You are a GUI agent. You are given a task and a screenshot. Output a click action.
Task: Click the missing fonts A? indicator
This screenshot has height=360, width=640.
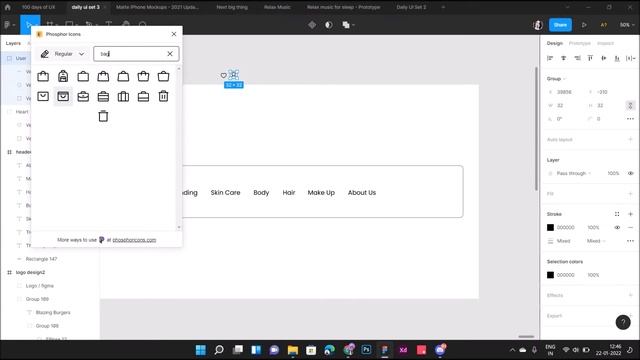[x=604, y=25]
